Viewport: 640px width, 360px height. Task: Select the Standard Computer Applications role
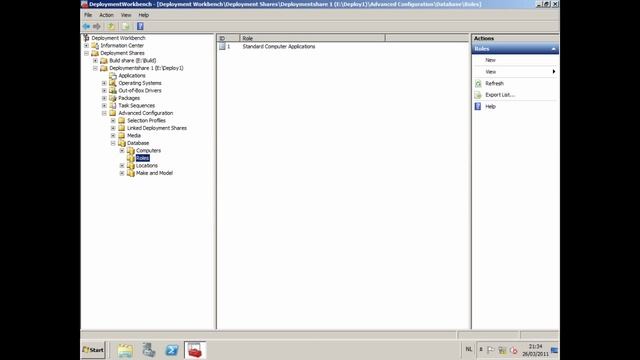click(279, 47)
